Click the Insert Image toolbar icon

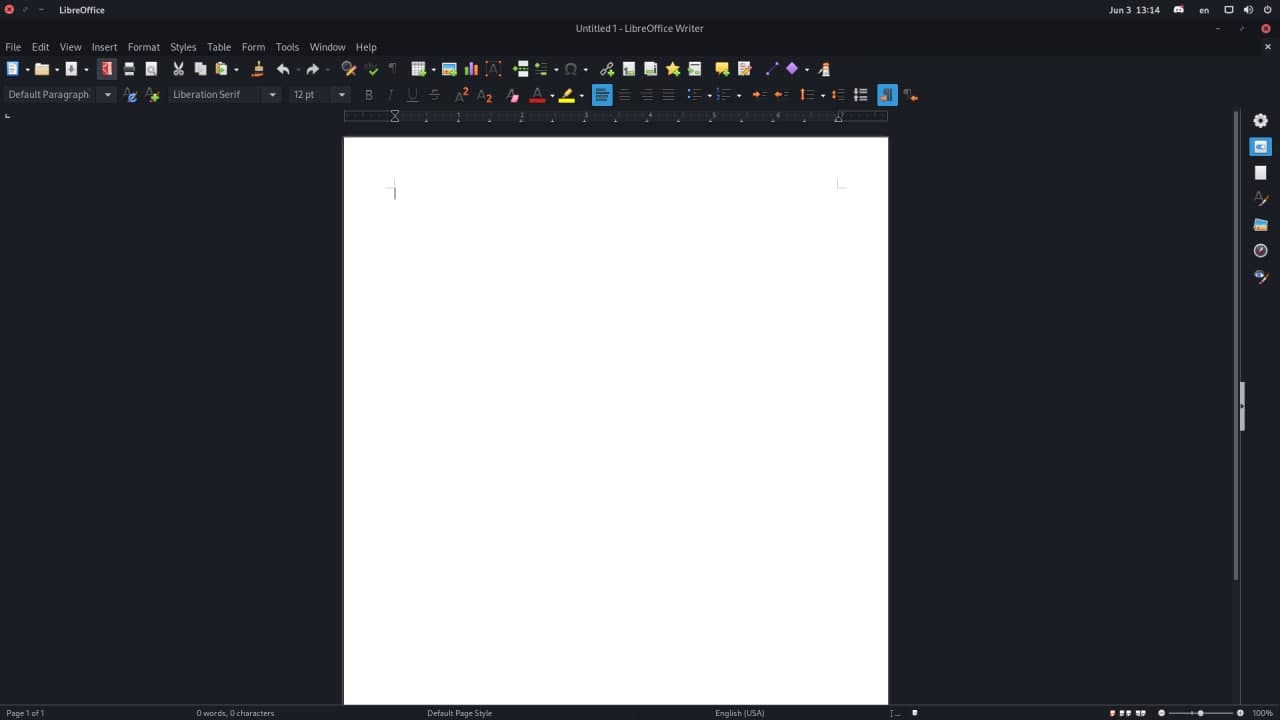click(x=449, y=69)
